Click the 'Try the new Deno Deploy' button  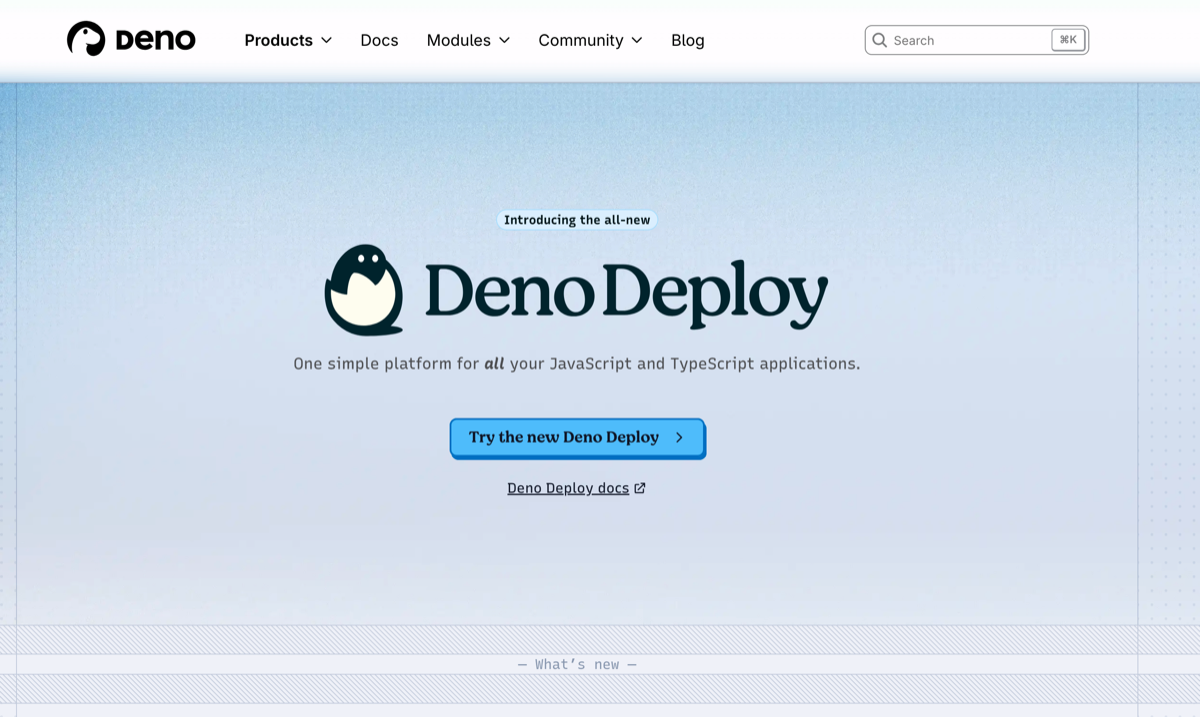pyautogui.click(x=577, y=437)
